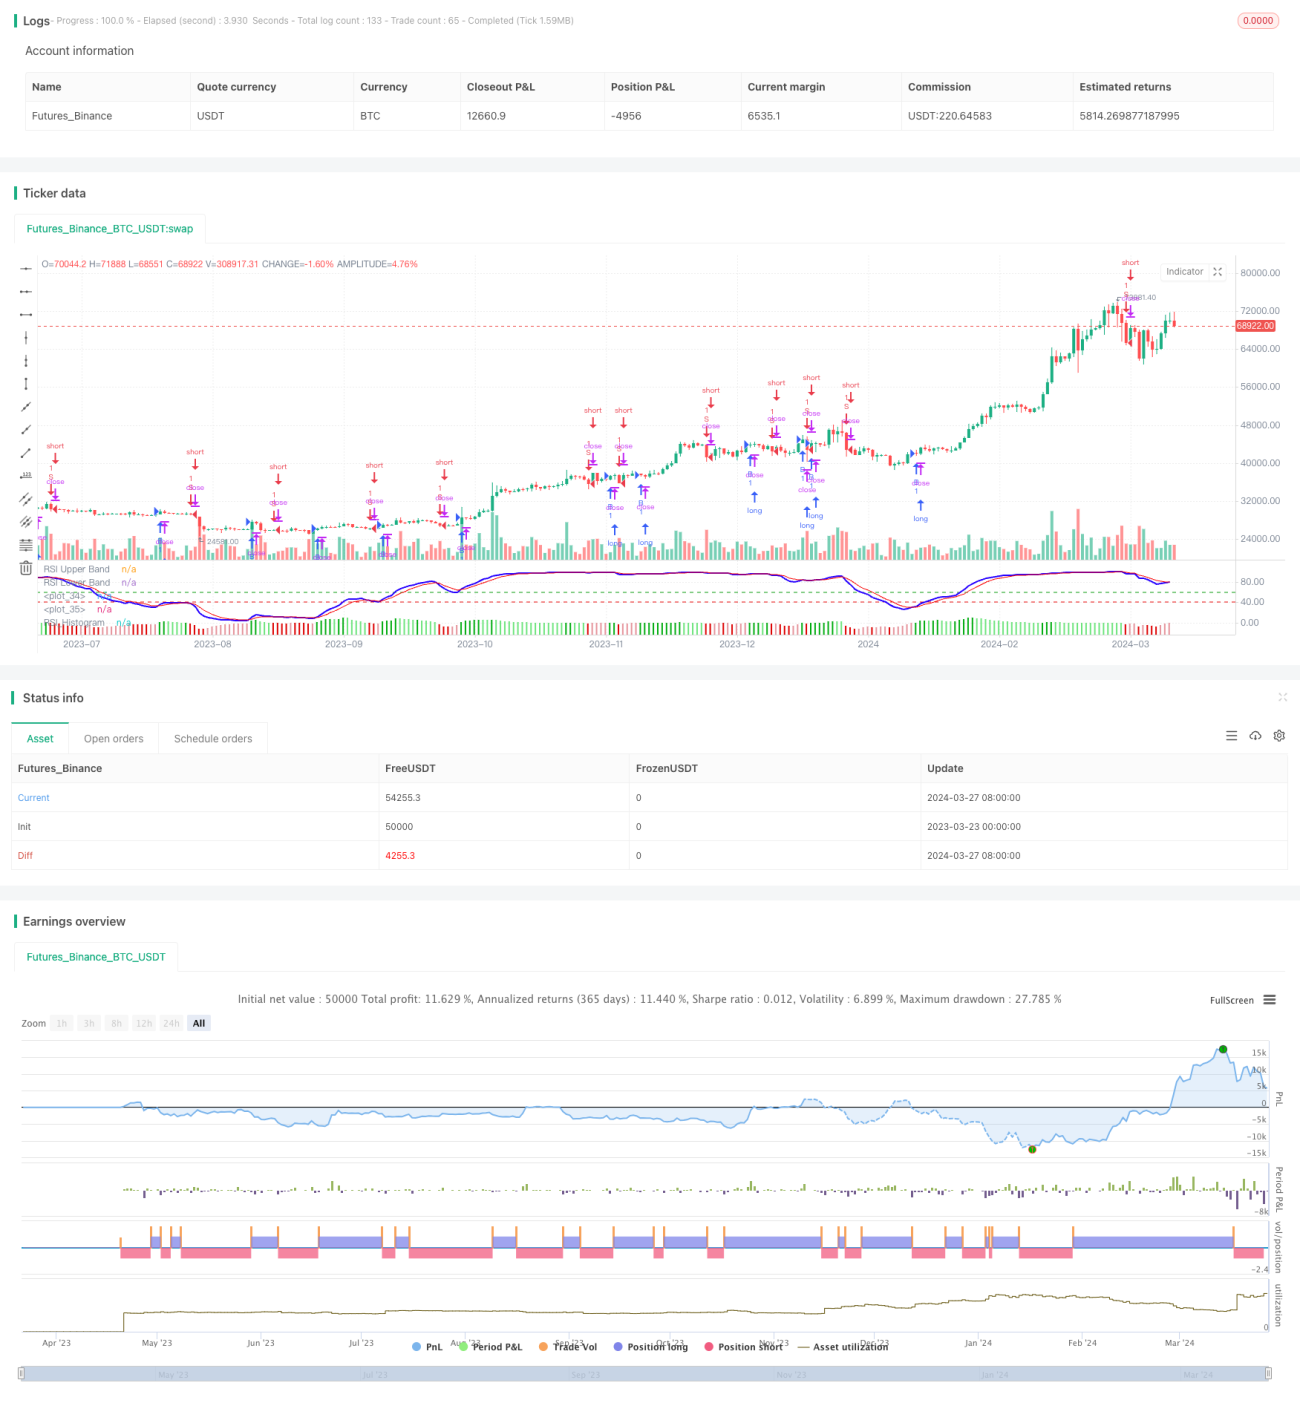1300x1403 pixels.
Task: Toggle the Position long legend item
Action: click(650, 1347)
